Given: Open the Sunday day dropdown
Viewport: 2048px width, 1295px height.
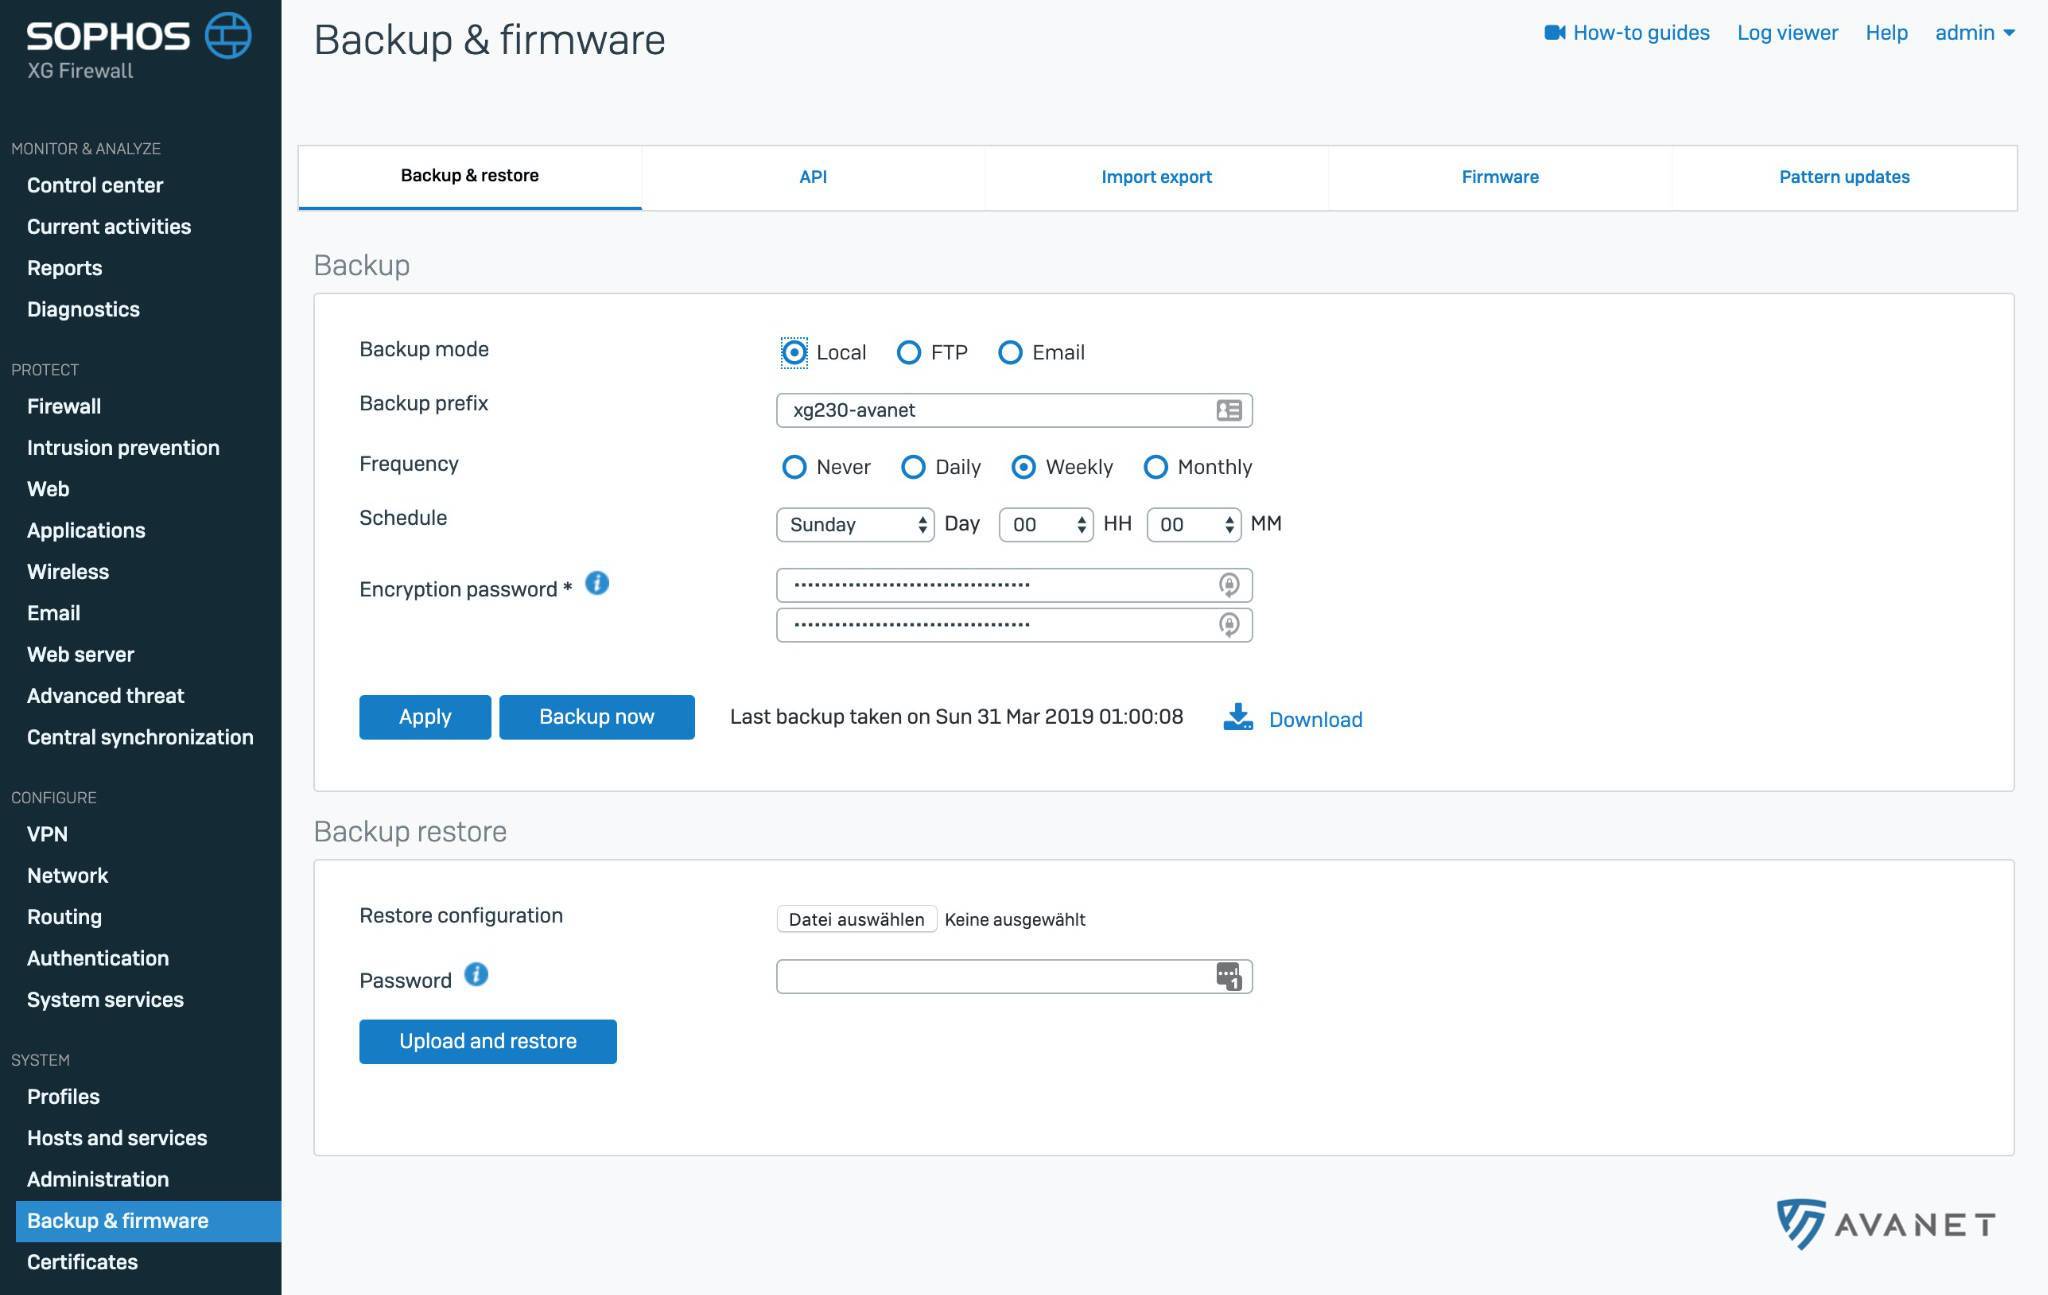Looking at the screenshot, I should coord(855,525).
